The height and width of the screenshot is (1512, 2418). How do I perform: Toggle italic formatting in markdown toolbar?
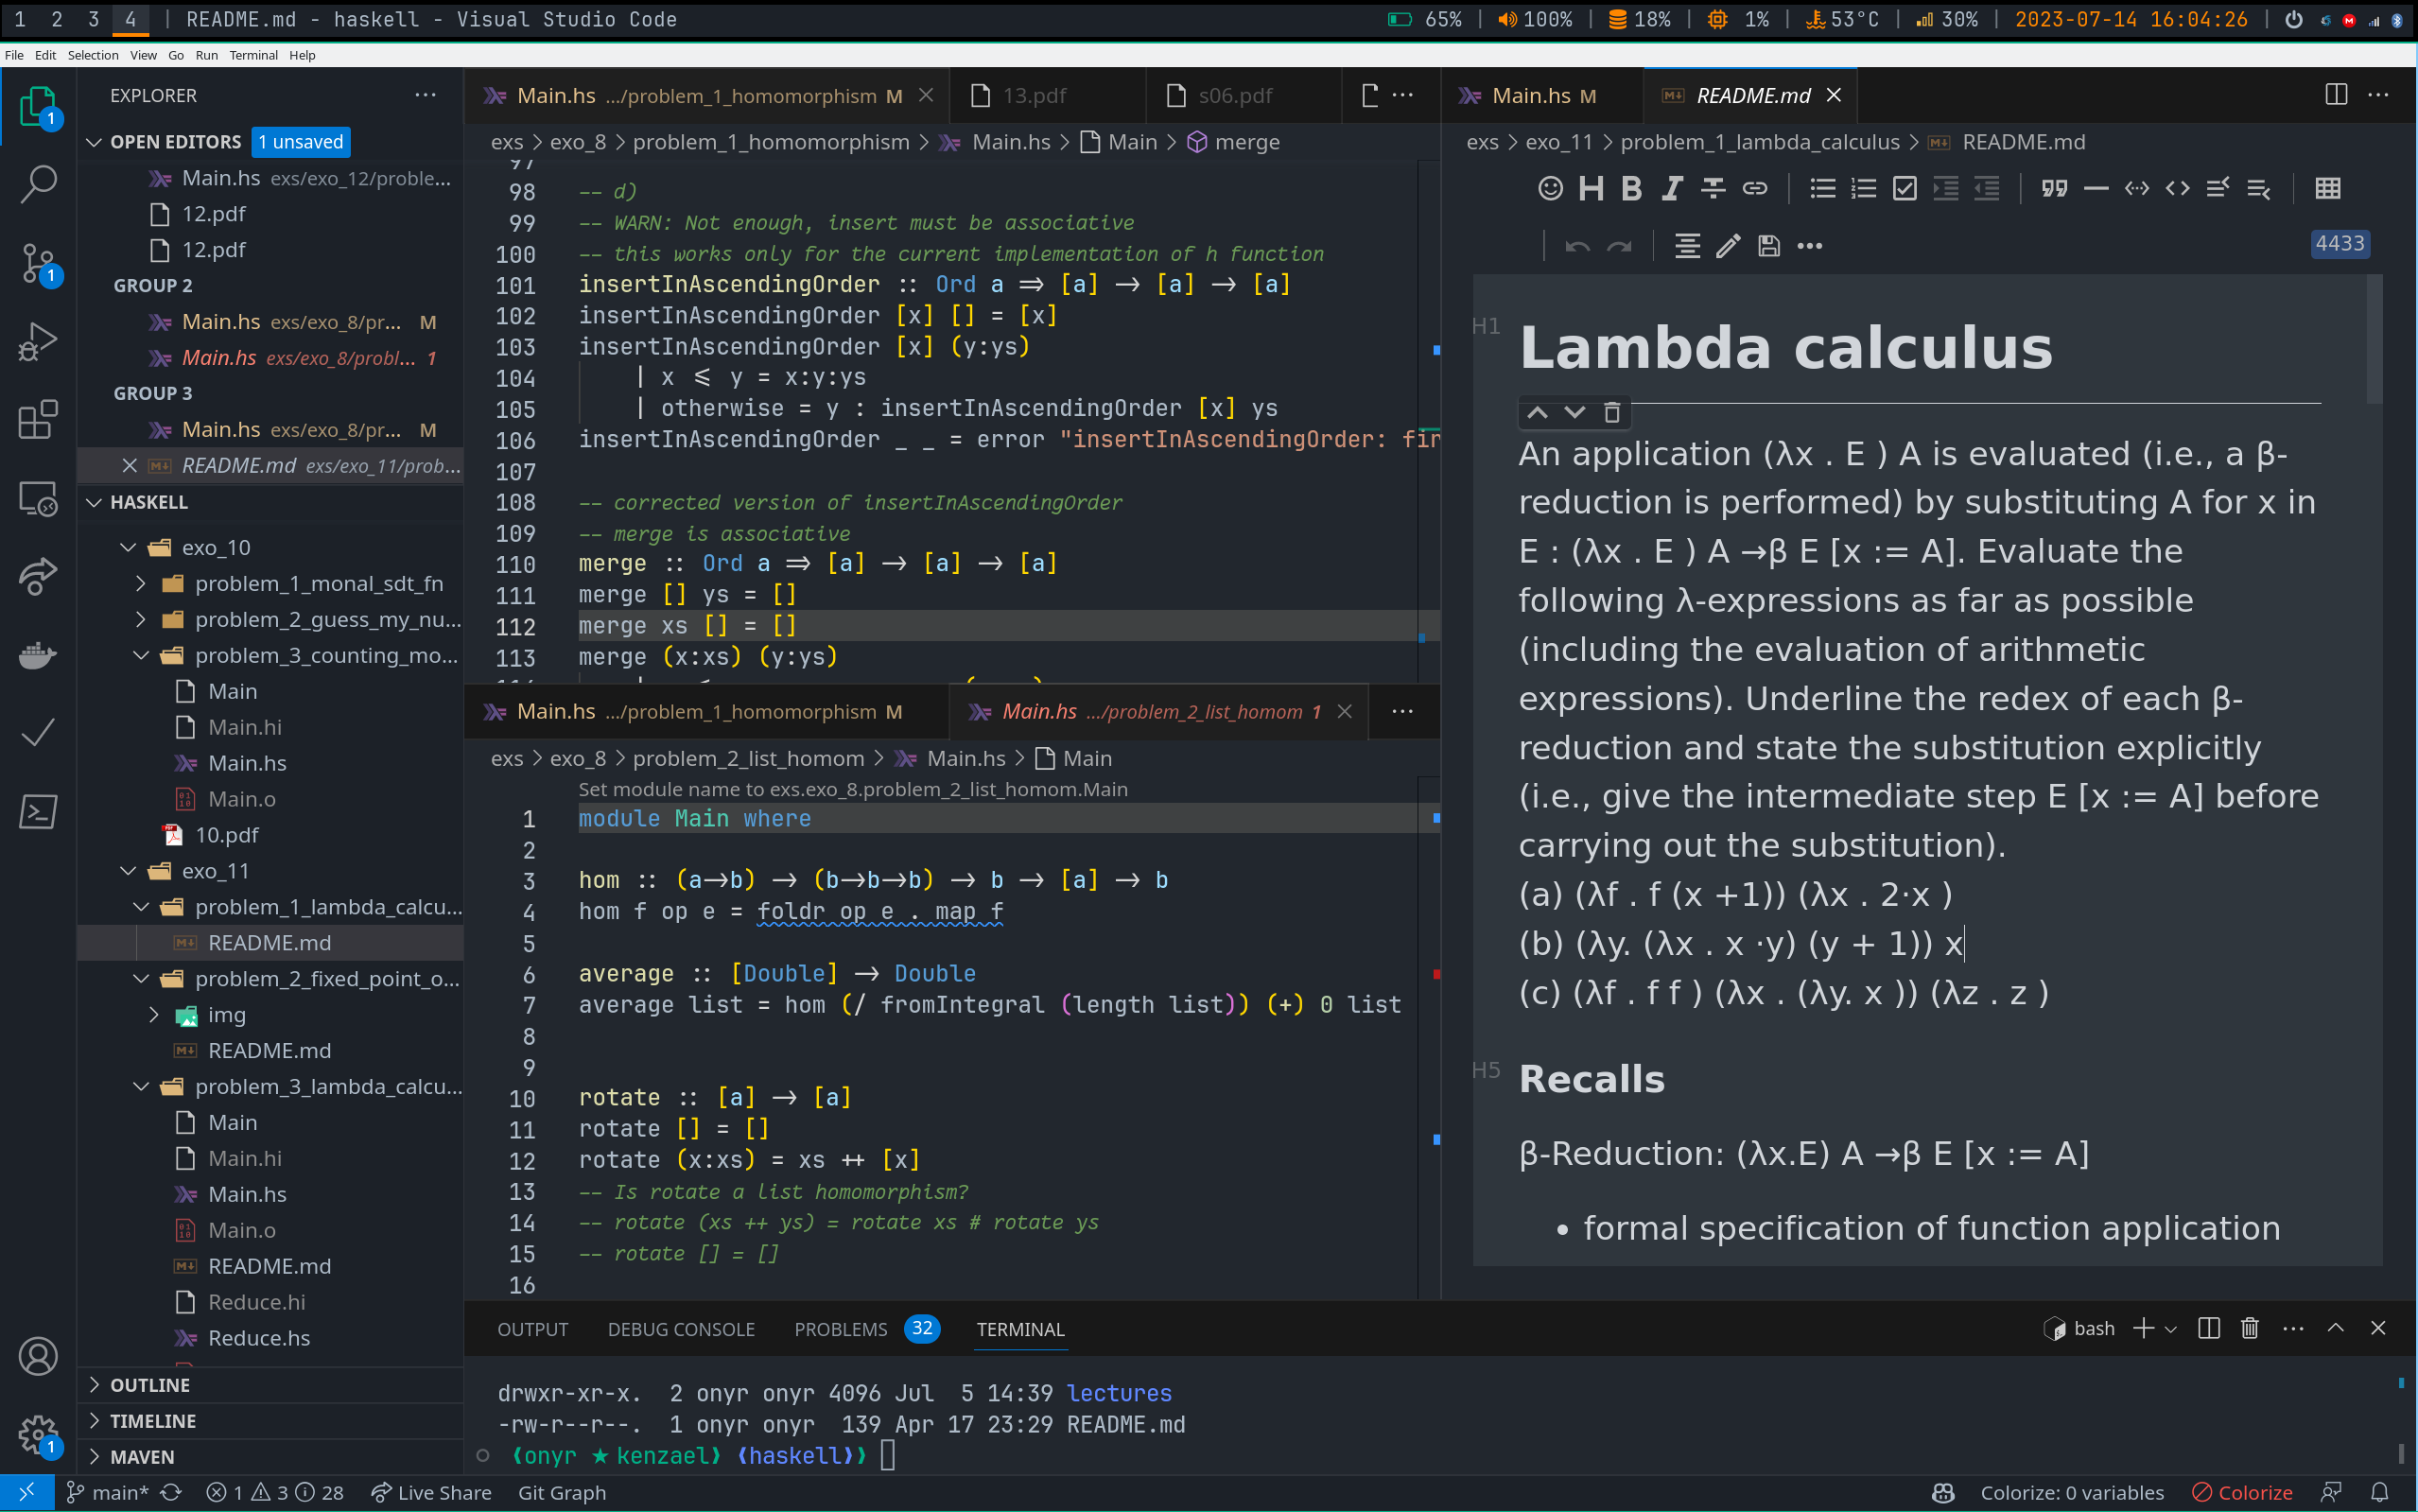click(1672, 188)
